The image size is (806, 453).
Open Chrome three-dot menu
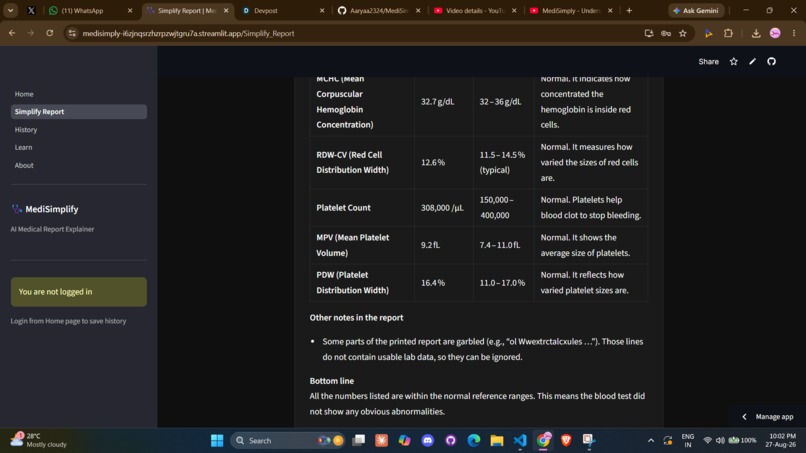pyautogui.click(x=794, y=33)
